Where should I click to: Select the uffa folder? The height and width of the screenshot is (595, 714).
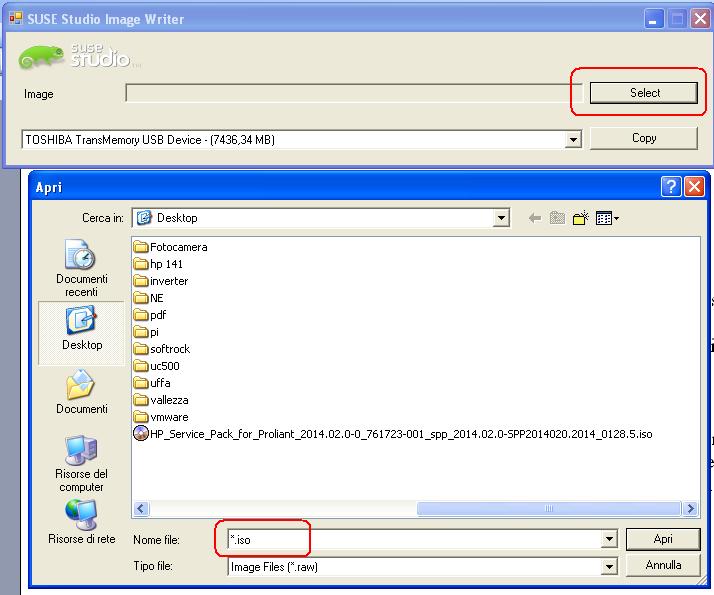(153, 383)
